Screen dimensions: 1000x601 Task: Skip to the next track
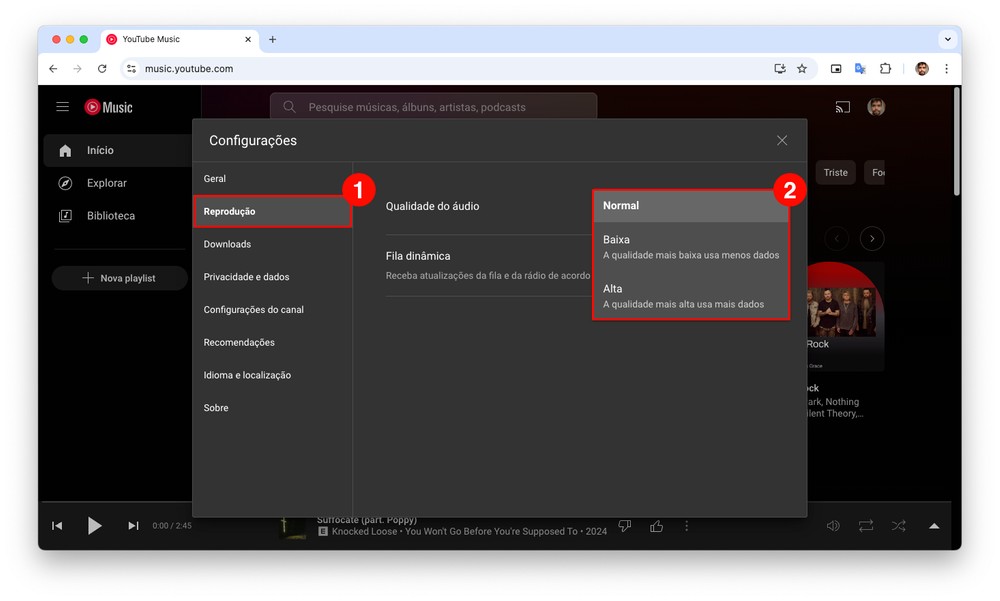[133, 526]
